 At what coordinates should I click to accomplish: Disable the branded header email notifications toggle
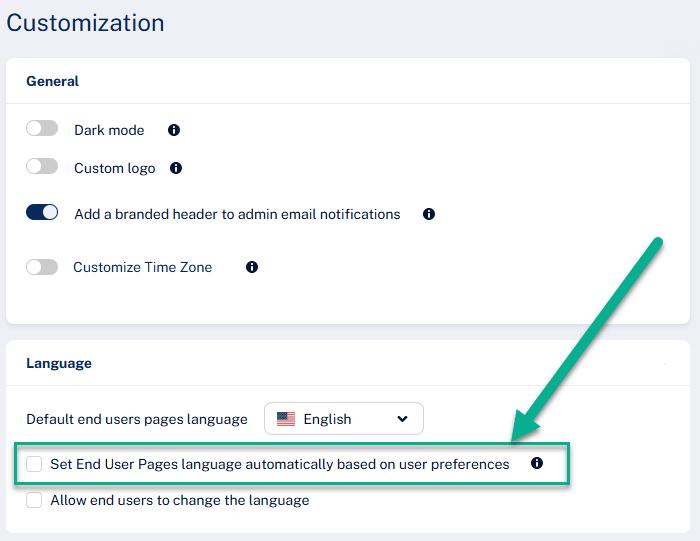click(42, 213)
